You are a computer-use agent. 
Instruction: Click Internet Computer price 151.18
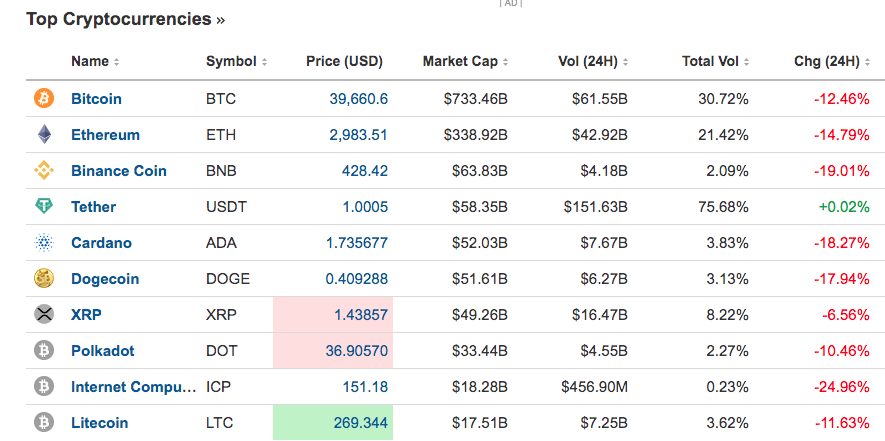[x=365, y=387]
